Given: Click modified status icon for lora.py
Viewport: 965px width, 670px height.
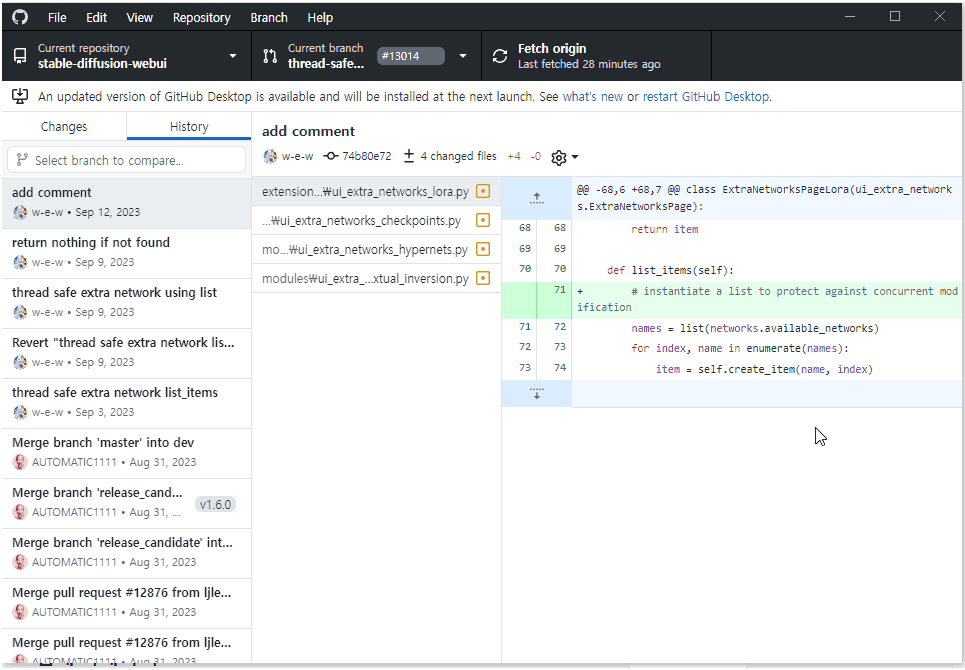Looking at the screenshot, I should pyautogui.click(x=483, y=191).
